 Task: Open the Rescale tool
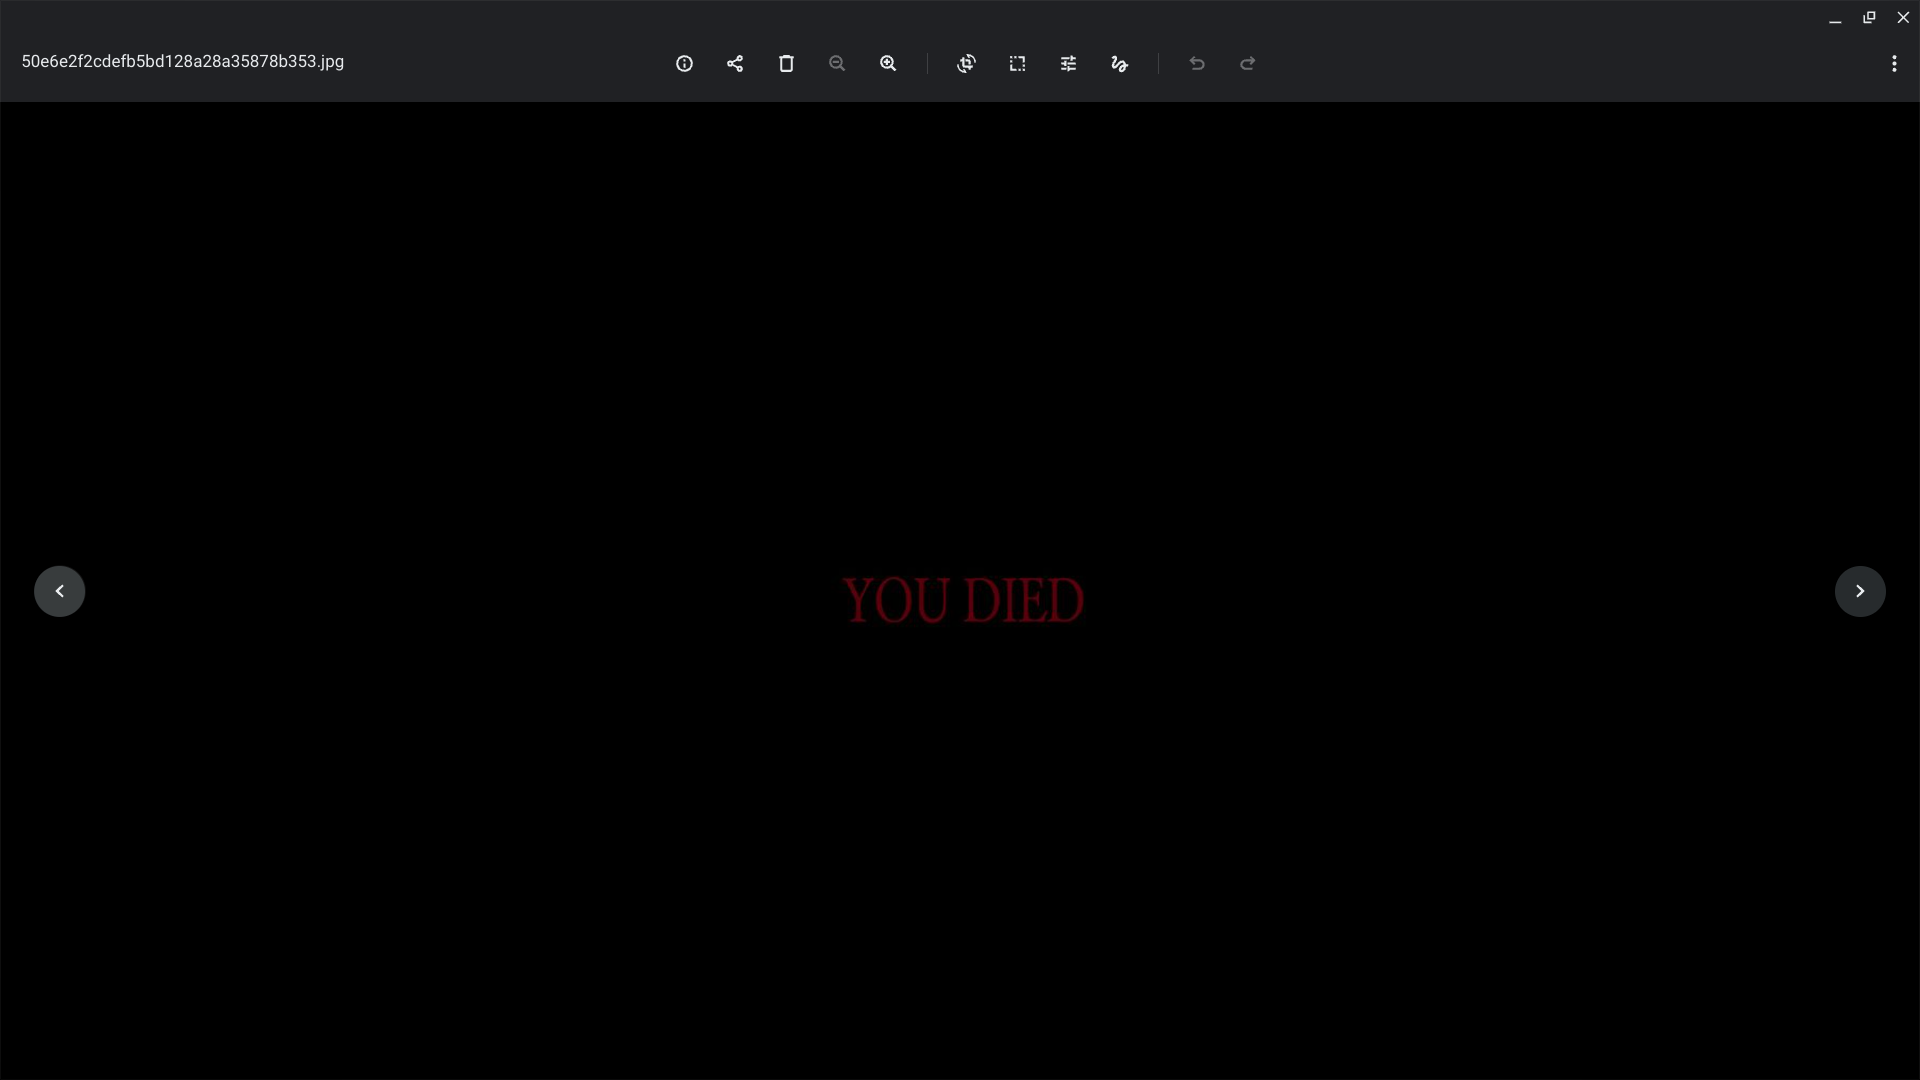tap(1017, 64)
